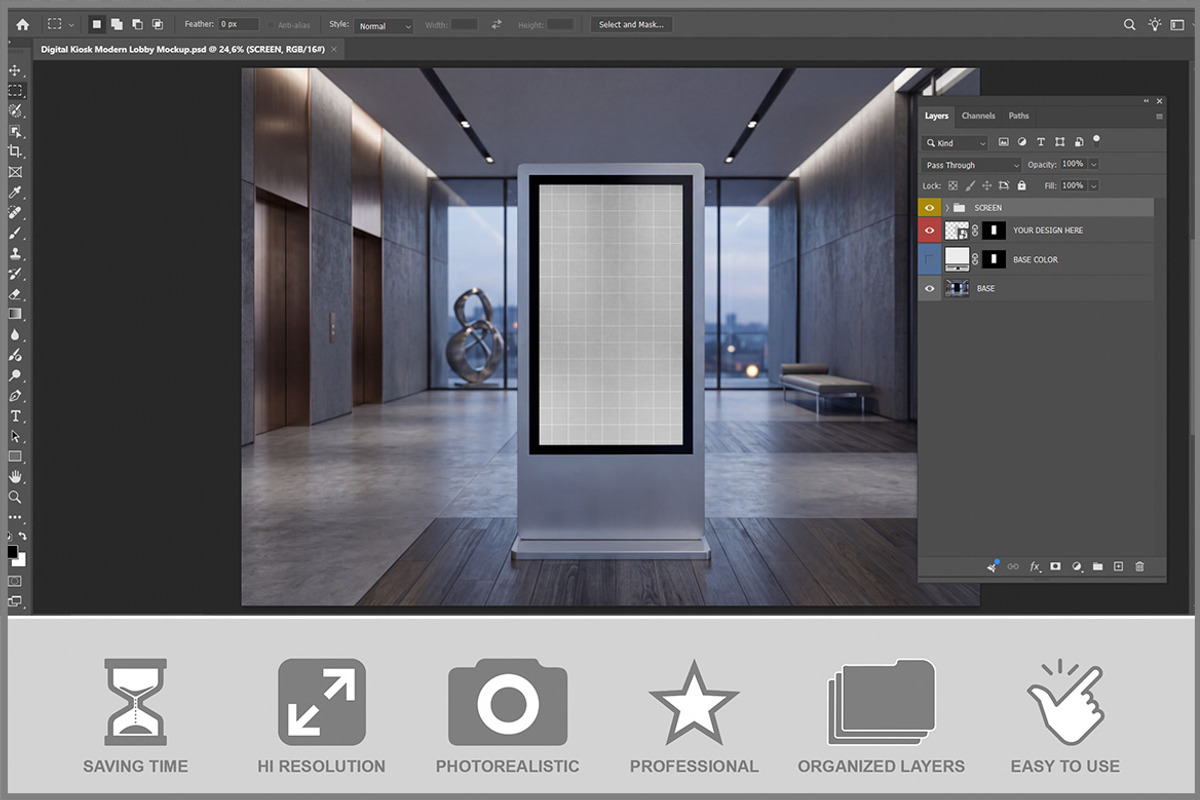Select the History Brush tool

[x=15, y=273]
